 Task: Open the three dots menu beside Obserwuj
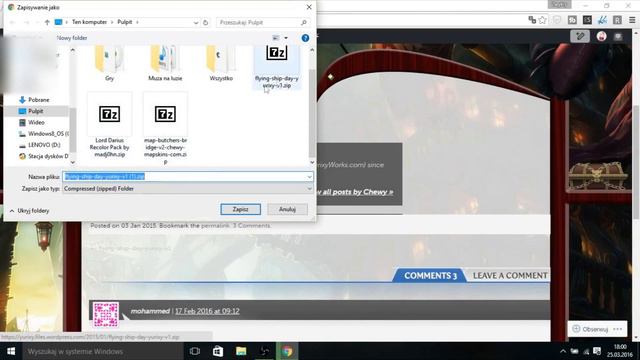click(618, 329)
